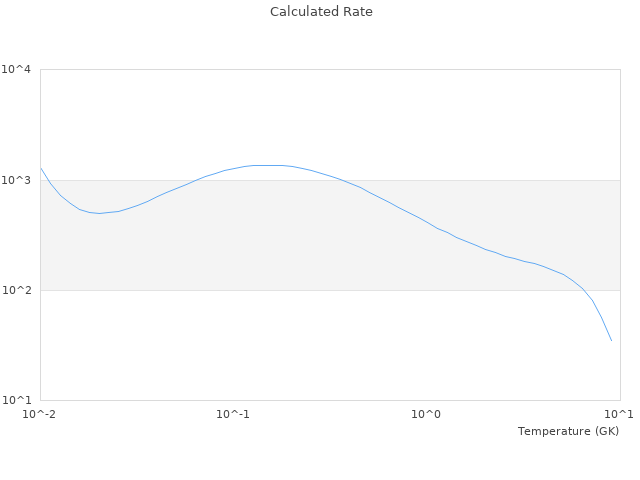Screen dimensions: 640x480
Task: Click the peak of the blue rate curve
Action: [x=270, y=165]
